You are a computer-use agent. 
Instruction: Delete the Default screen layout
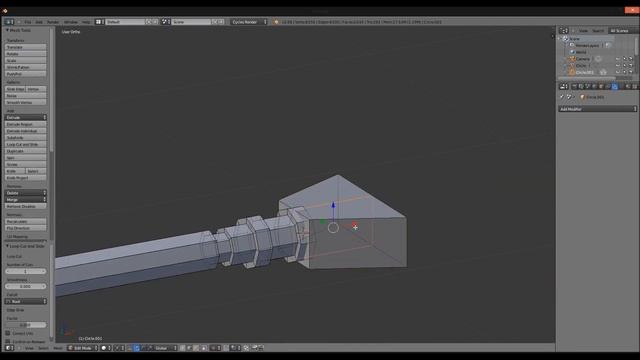pos(155,22)
